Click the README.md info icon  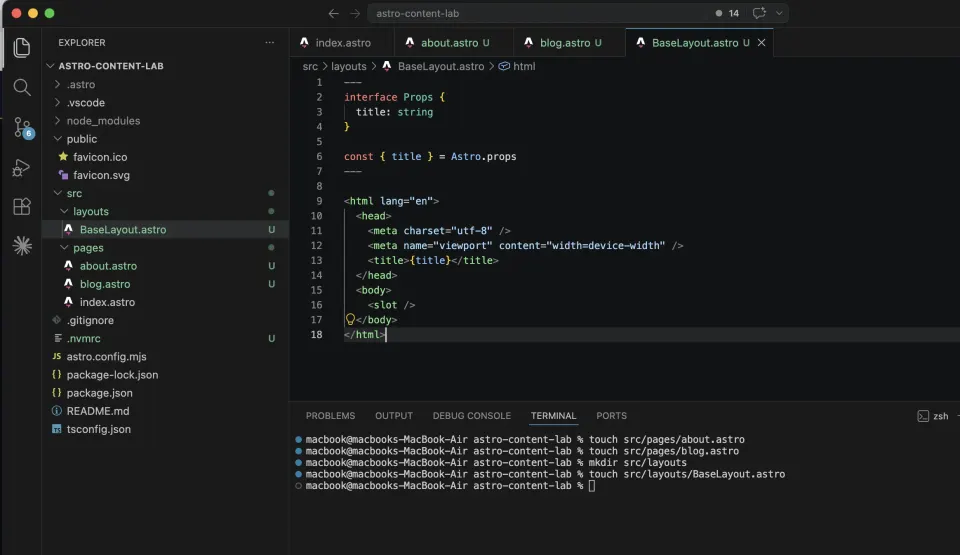click(56, 411)
